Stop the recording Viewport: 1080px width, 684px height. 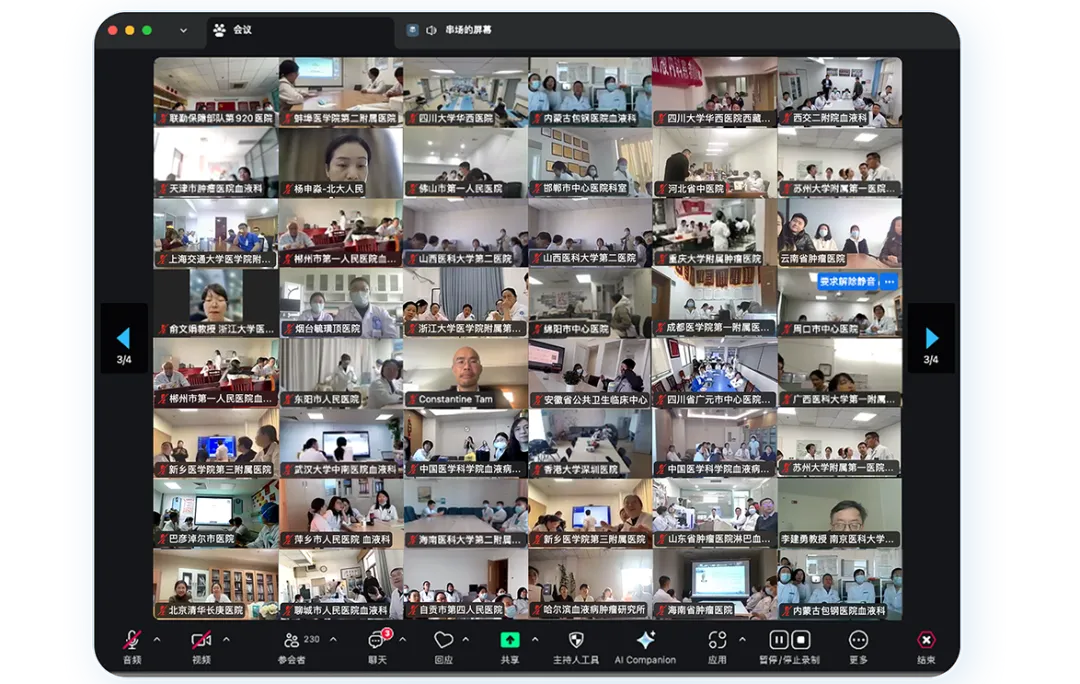pos(801,640)
